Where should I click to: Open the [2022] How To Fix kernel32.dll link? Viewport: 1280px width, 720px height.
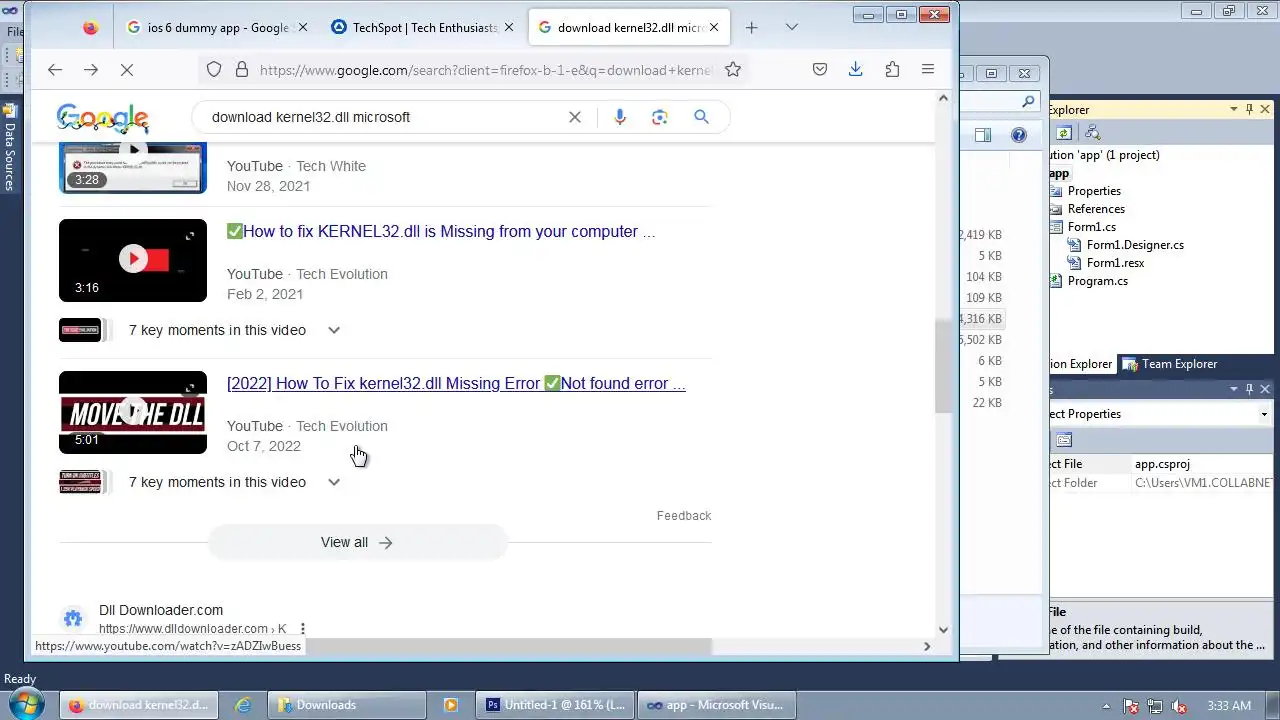(x=456, y=383)
